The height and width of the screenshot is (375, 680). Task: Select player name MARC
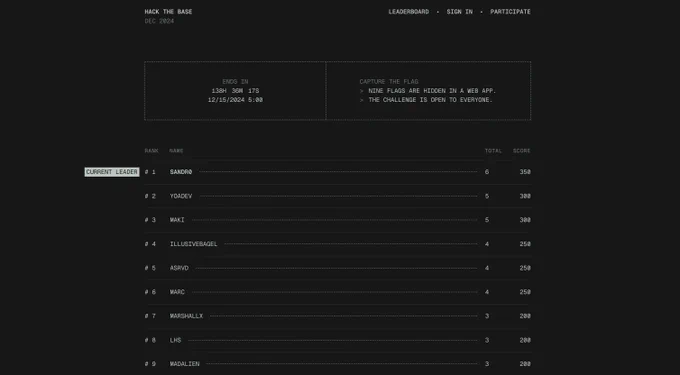point(177,292)
